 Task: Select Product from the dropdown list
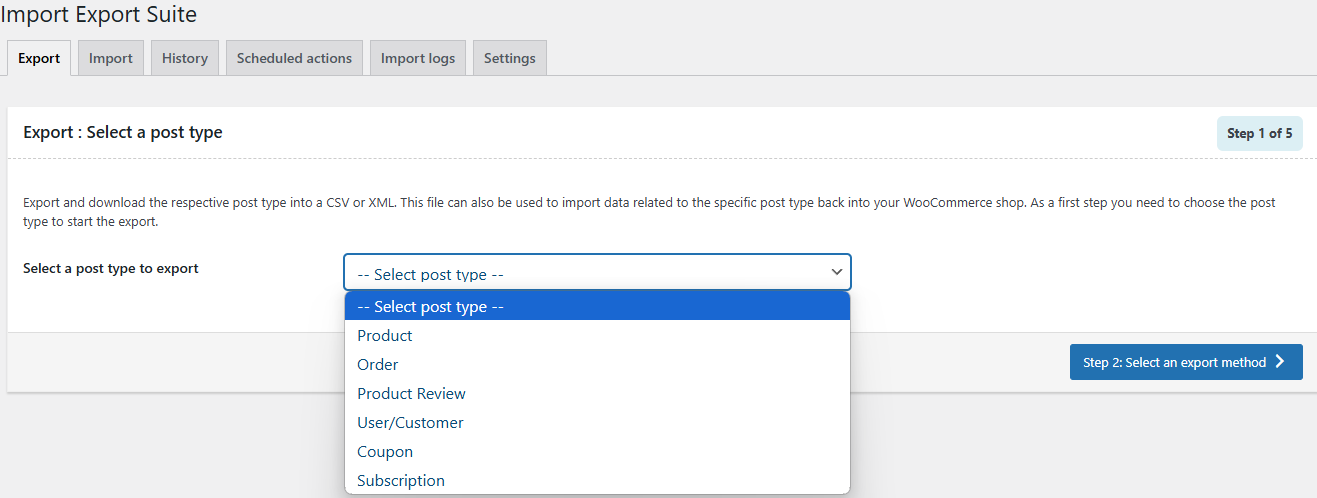coord(597,336)
